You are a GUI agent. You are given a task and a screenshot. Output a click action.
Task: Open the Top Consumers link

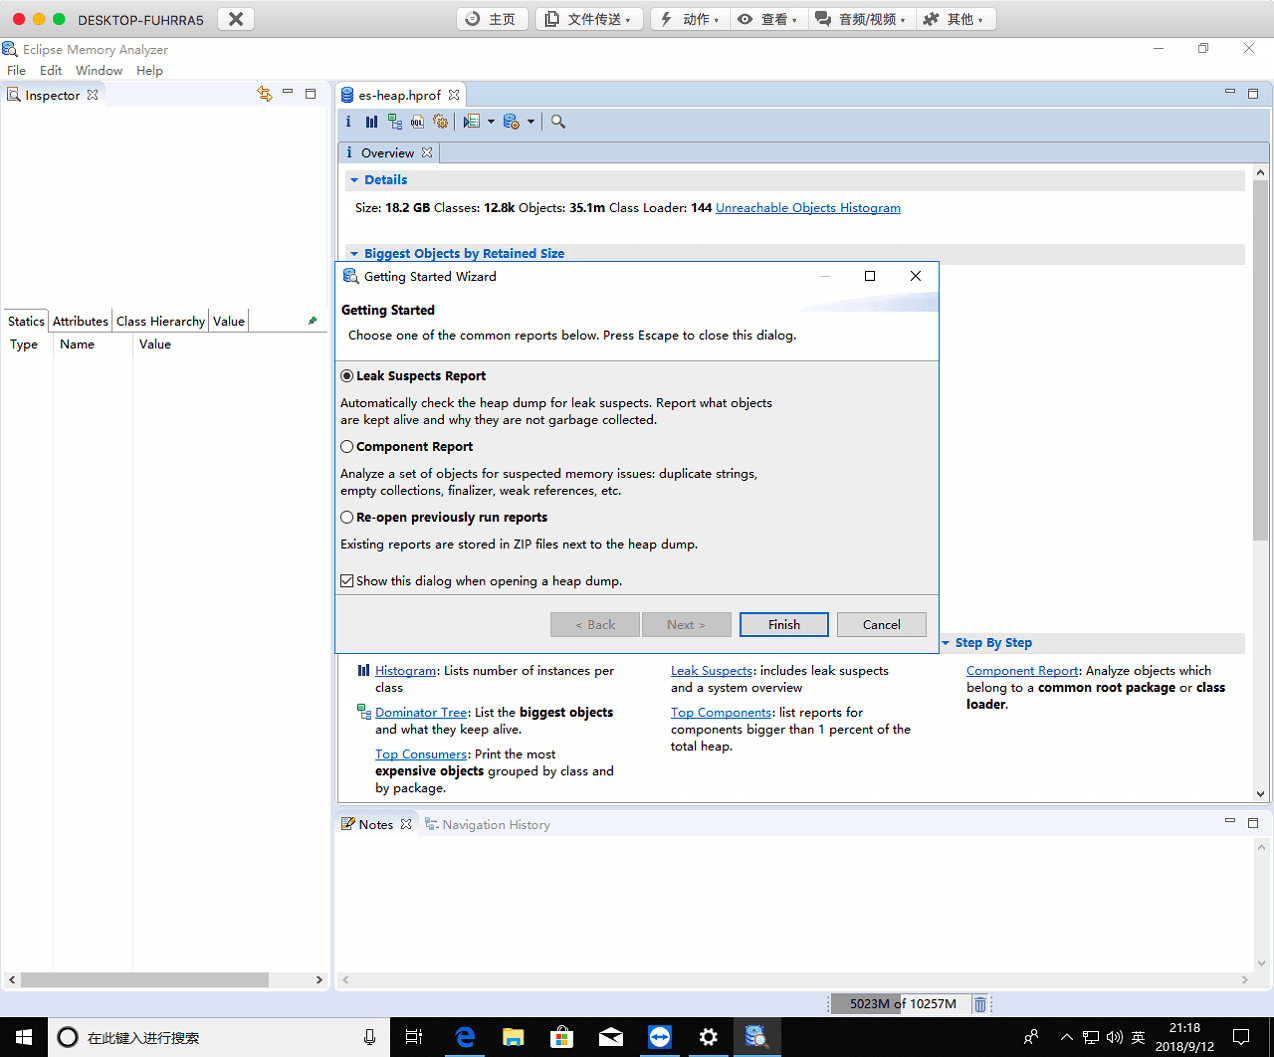coord(421,754)
